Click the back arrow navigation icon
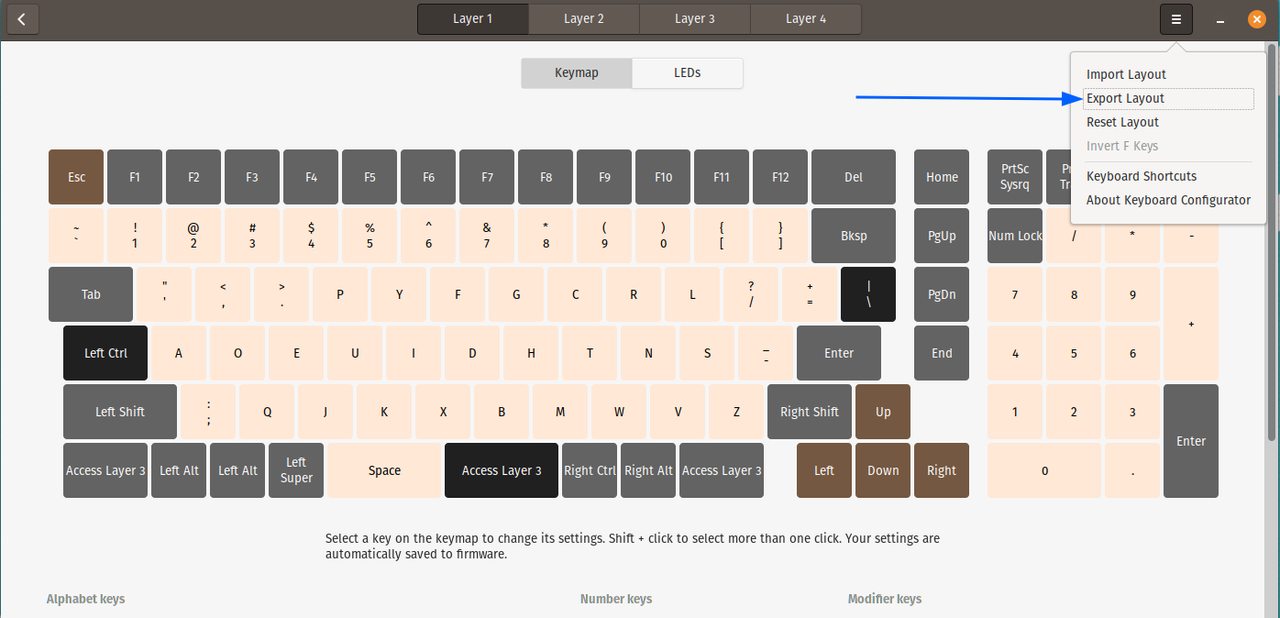This screenshot has width=1280, height=618. point(22,19)
